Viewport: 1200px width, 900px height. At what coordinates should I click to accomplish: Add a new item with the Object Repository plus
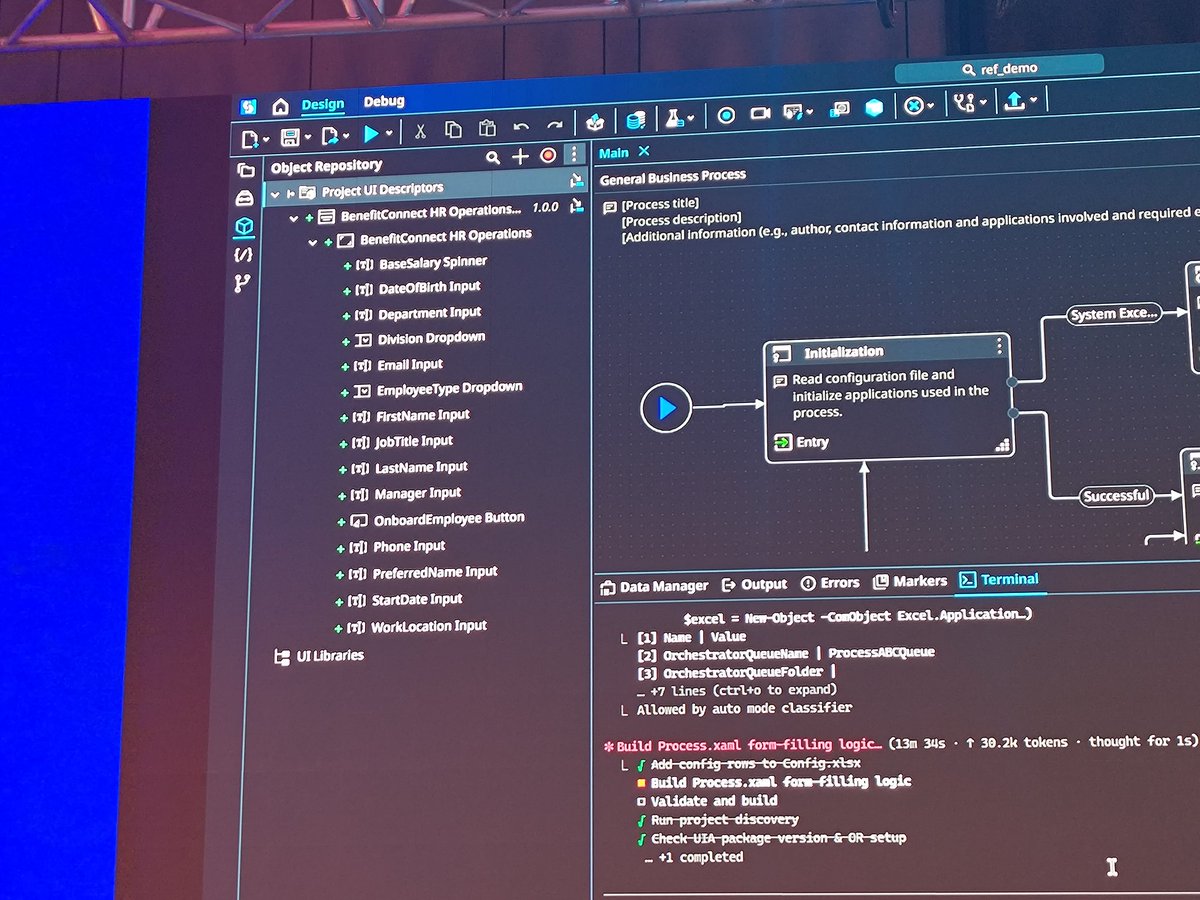click(x=520, y=157)
